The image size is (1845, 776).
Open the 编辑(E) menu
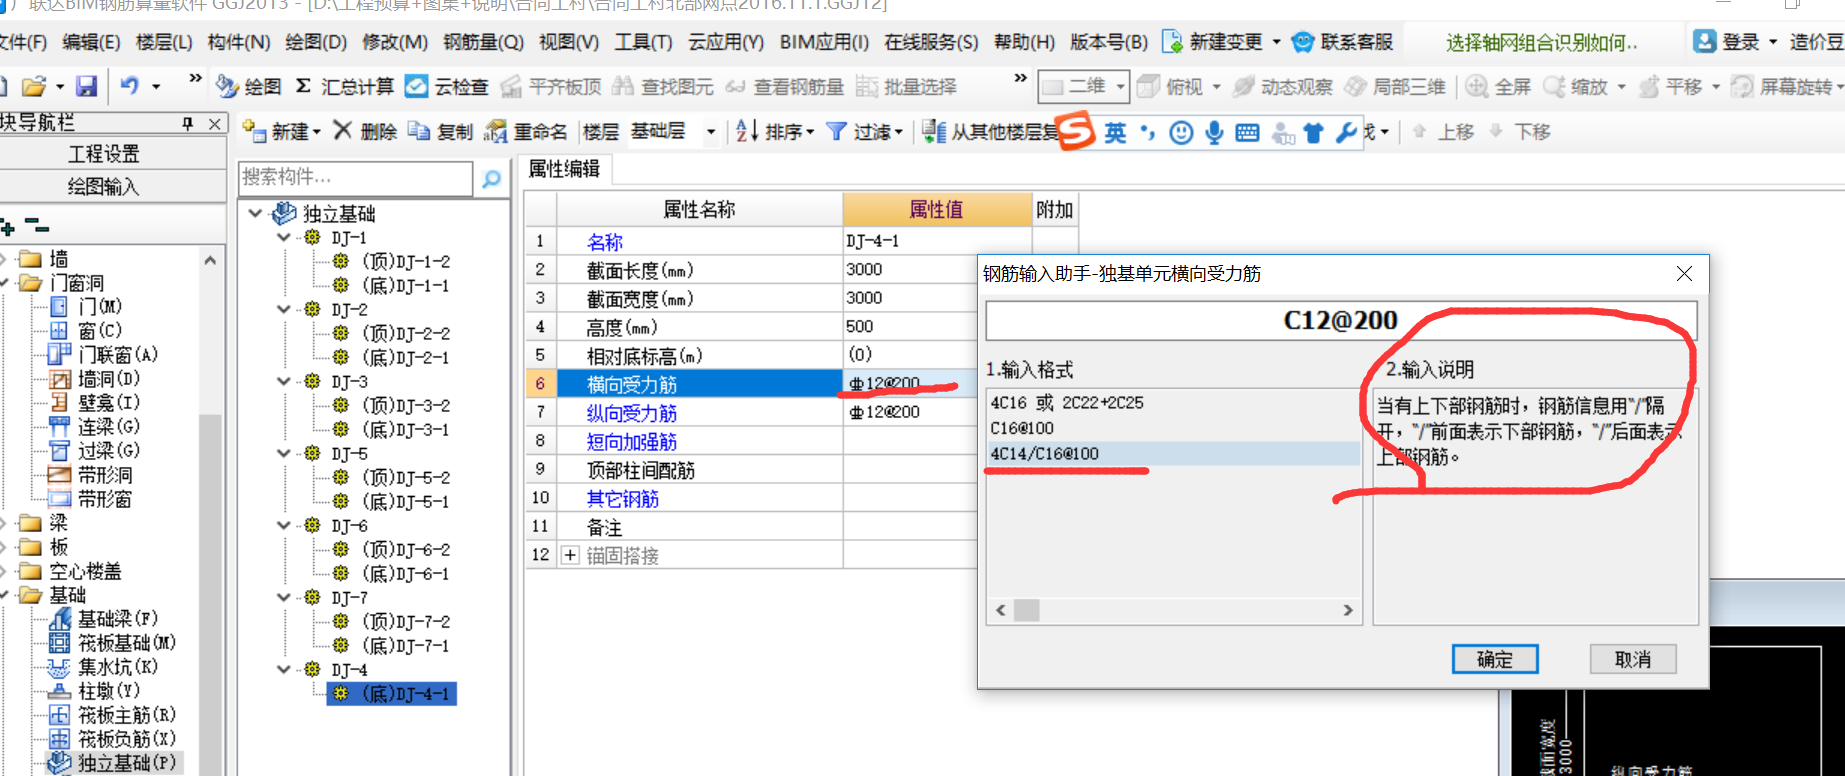pyautogui.click(x=91, y=42)
